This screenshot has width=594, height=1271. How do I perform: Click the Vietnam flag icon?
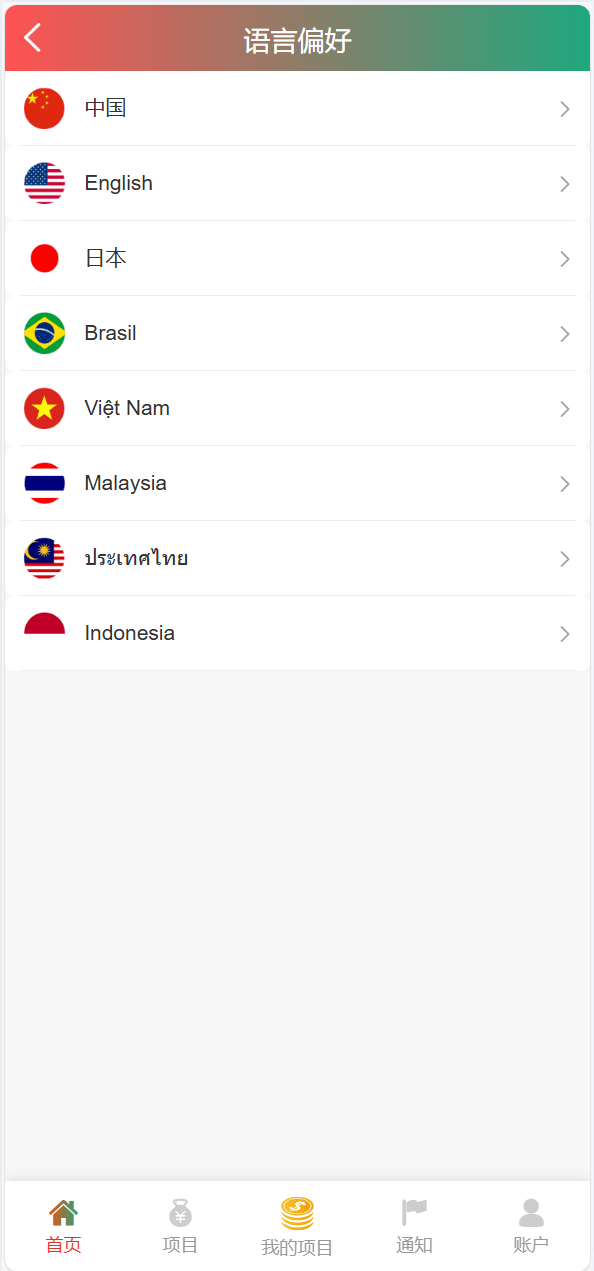44,408
